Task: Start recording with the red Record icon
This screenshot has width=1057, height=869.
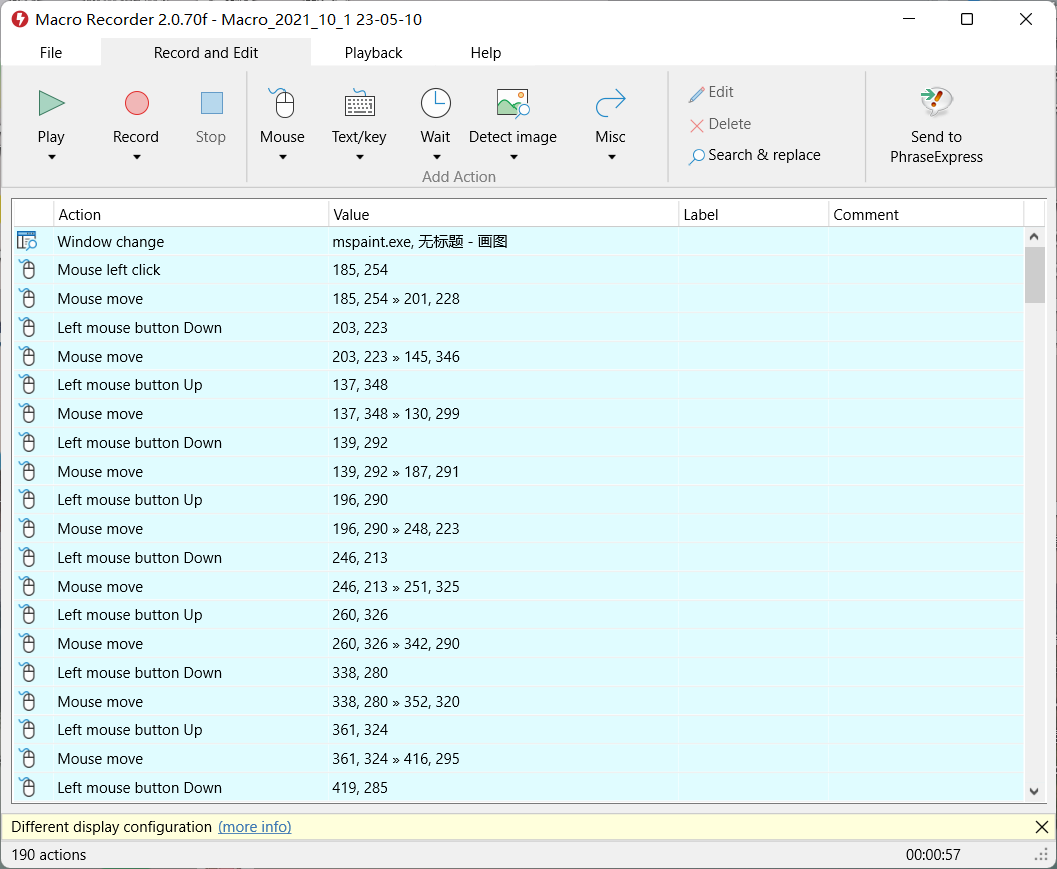Action: pyautogui.click(x=136, y=103)
